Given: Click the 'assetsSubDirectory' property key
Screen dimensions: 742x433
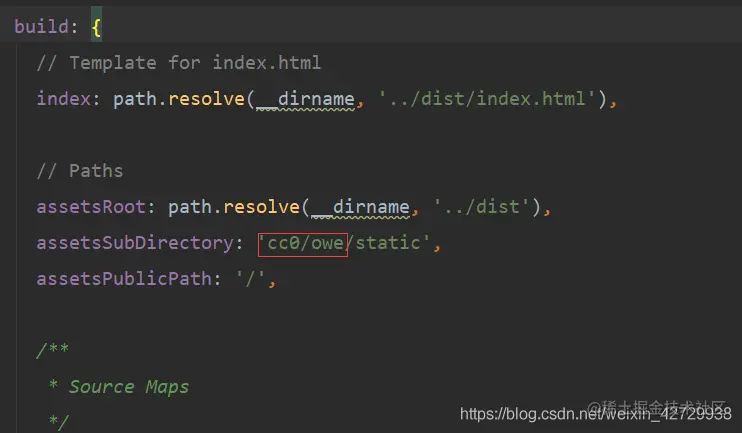Looking at the screenshot, I should click(x=135, y=243).
